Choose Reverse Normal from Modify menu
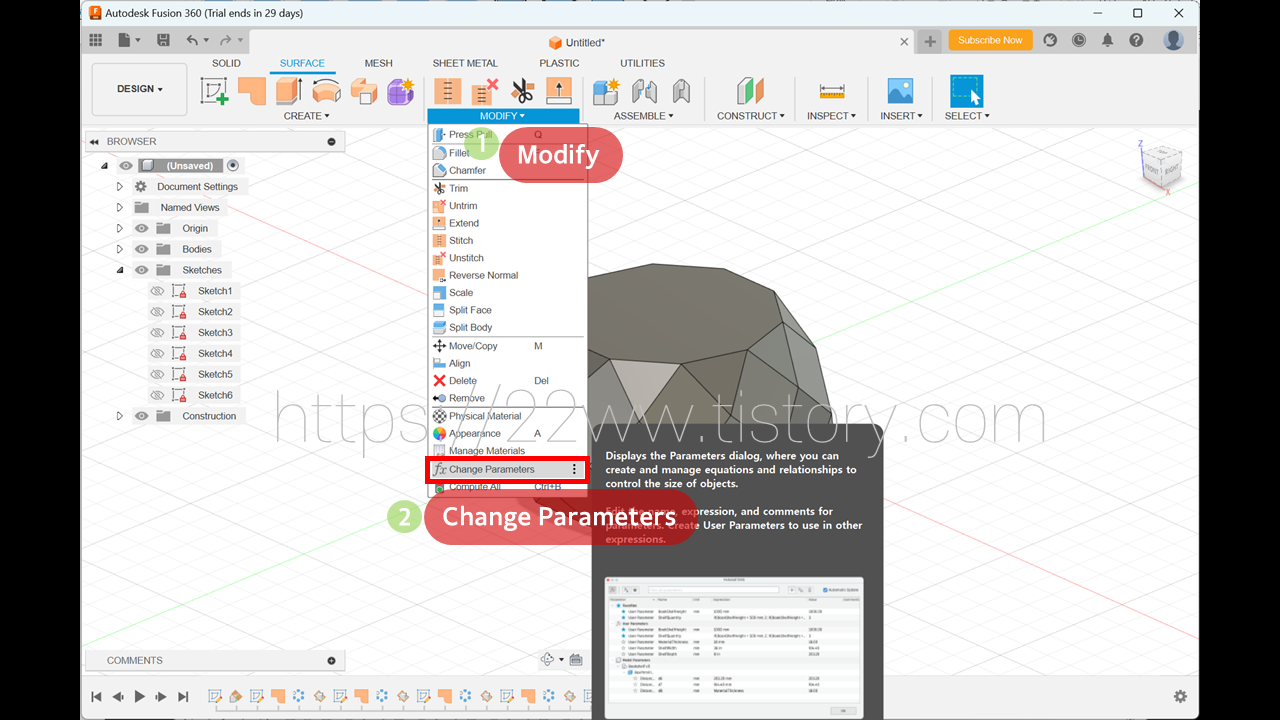Viewport: 1280px width, 720px height. tap(506, 275)
